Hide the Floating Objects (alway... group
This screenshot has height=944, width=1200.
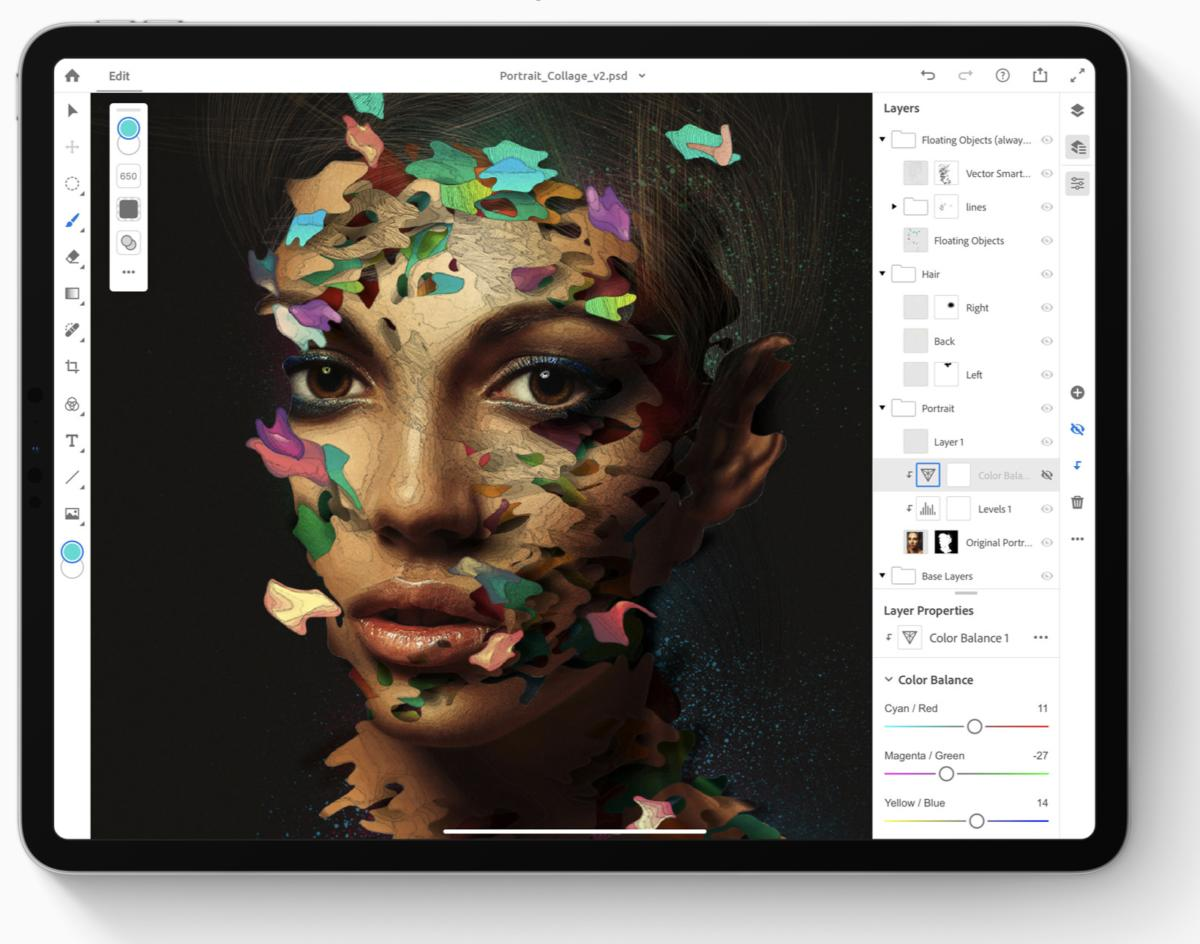tap(1047, 140)
